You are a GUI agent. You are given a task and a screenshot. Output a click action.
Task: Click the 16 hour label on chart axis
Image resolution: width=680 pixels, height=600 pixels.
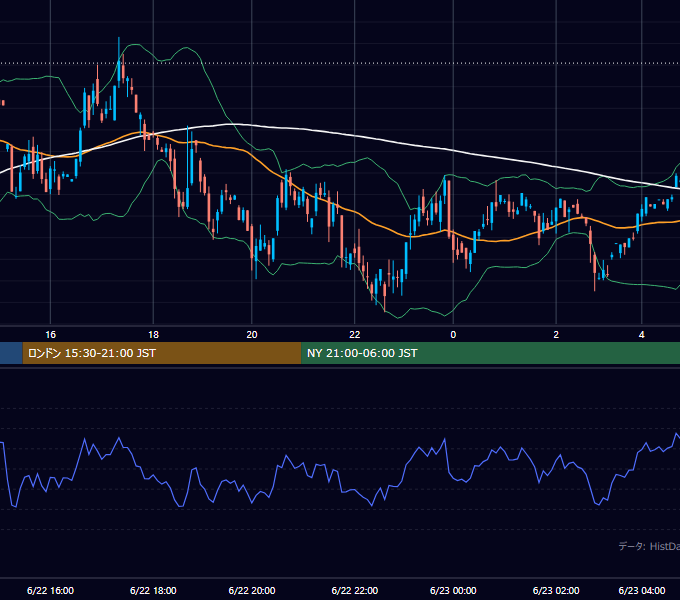(x=50, y=335)
